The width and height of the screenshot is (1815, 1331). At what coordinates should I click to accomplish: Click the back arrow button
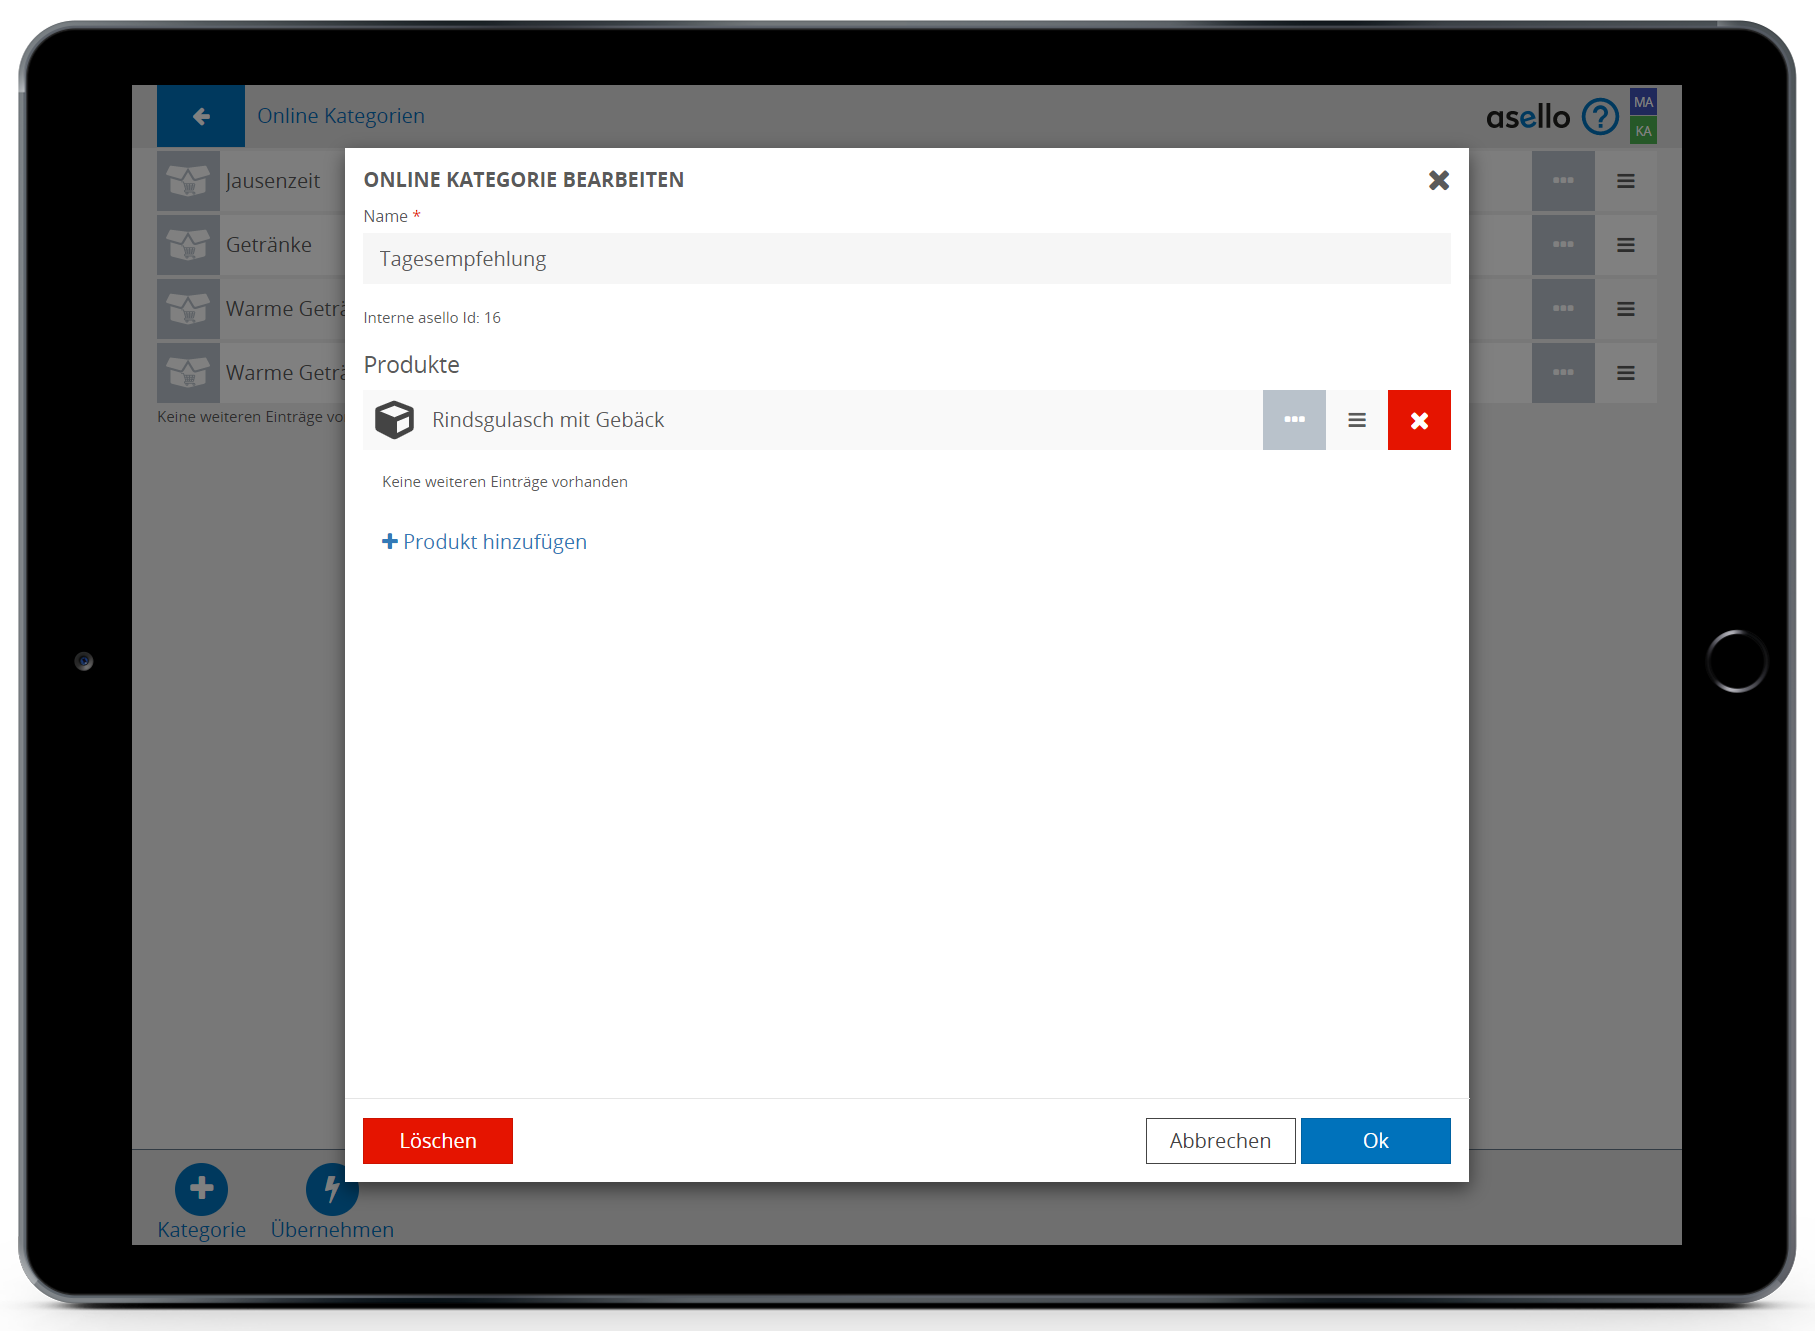(x=201, y=117)
